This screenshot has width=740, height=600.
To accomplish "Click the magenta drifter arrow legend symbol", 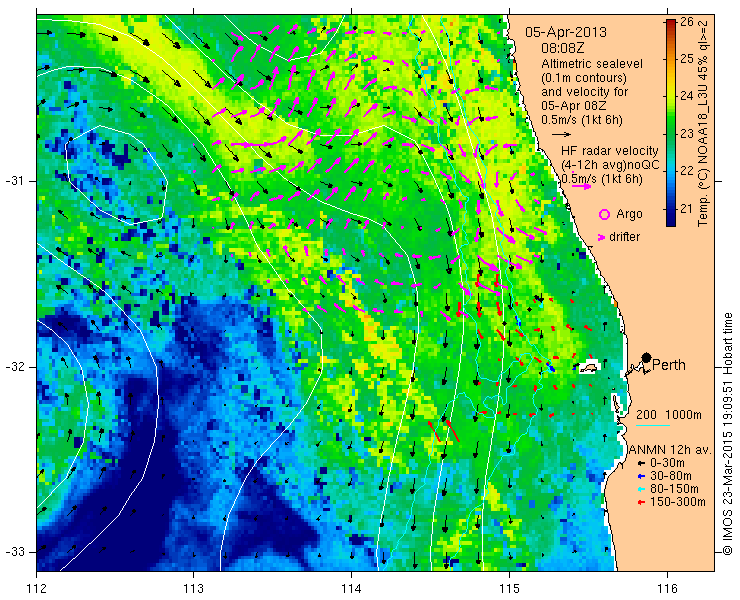I will [x=602, y=237].
